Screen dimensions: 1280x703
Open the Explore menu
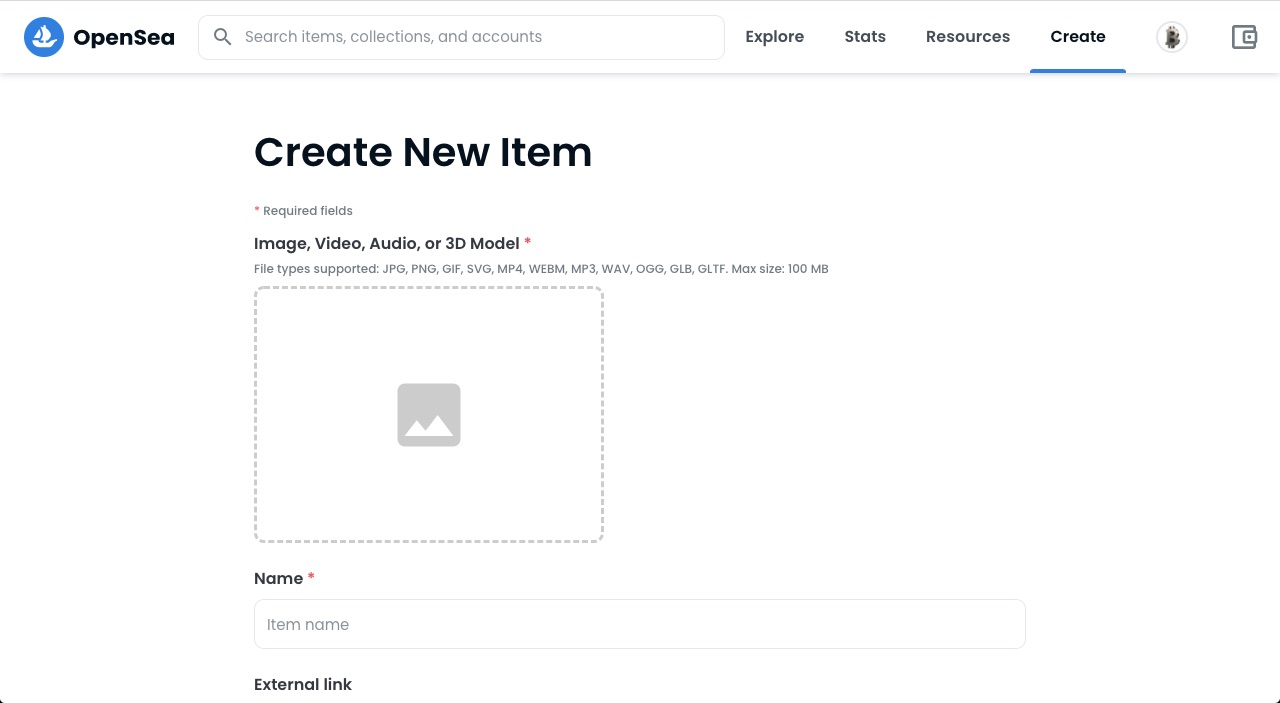(775, 37)
